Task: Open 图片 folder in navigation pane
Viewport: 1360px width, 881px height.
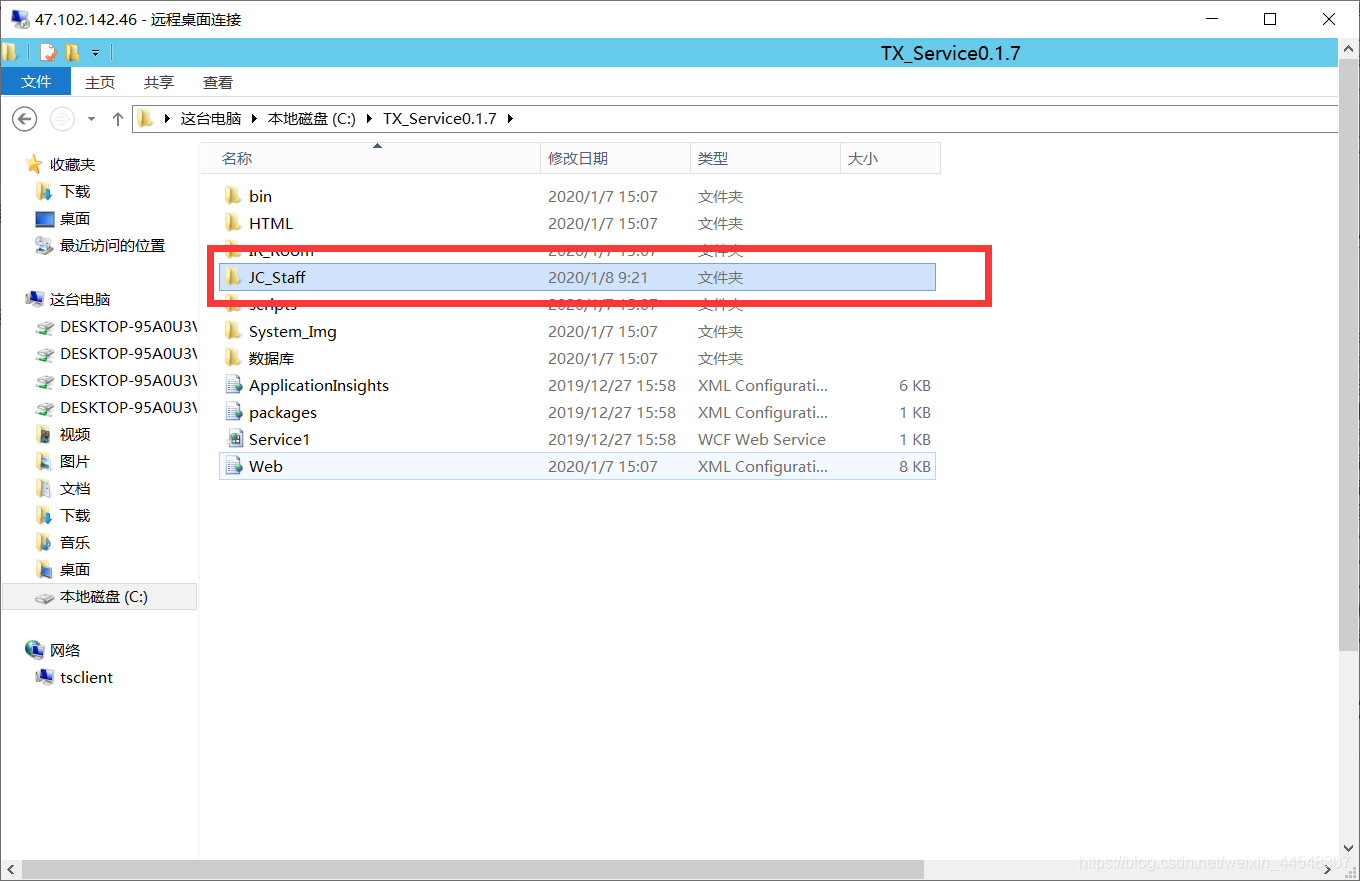Action: point(75,461)
